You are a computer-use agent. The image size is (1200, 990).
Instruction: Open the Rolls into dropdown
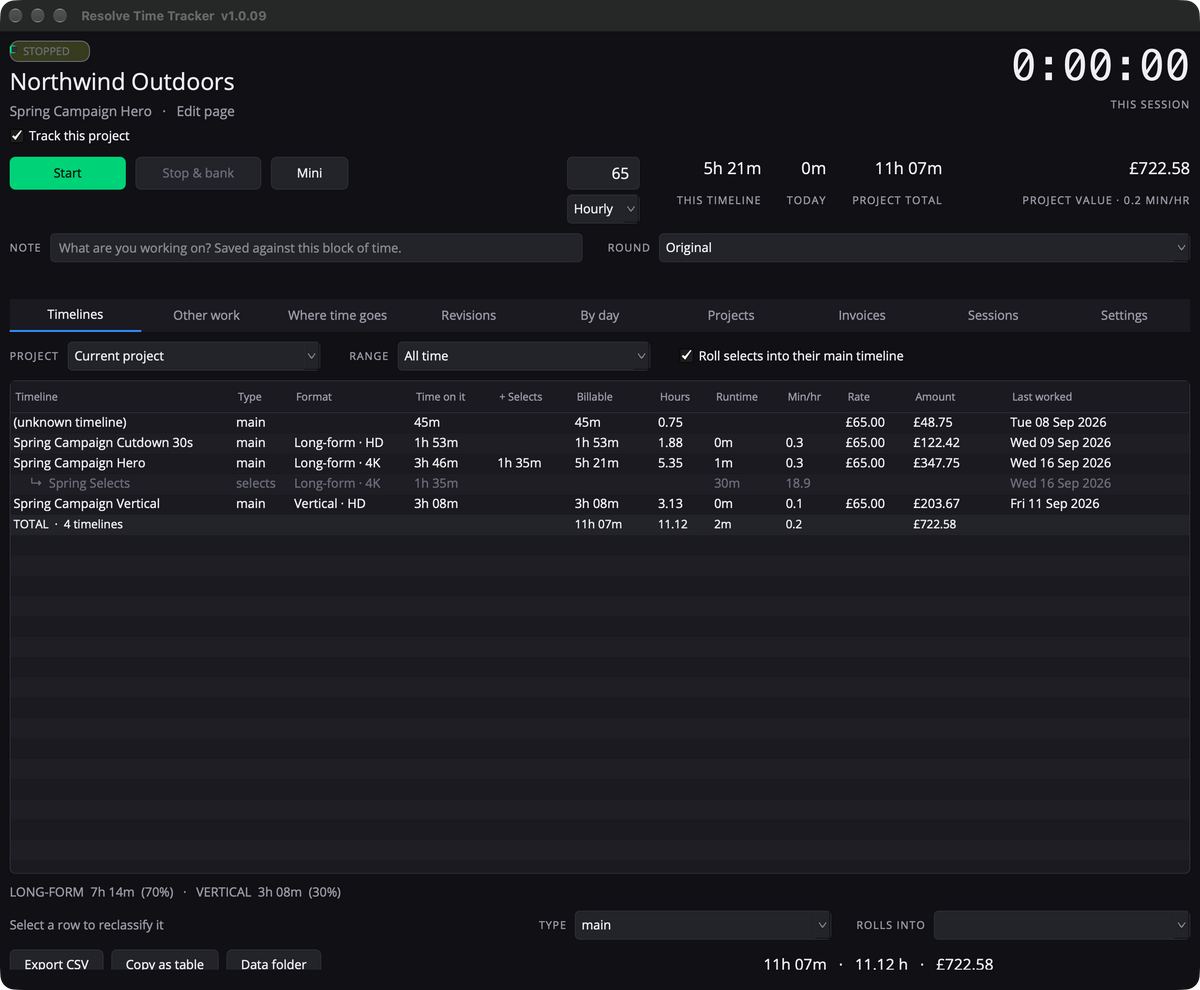tap(1062, 925)
